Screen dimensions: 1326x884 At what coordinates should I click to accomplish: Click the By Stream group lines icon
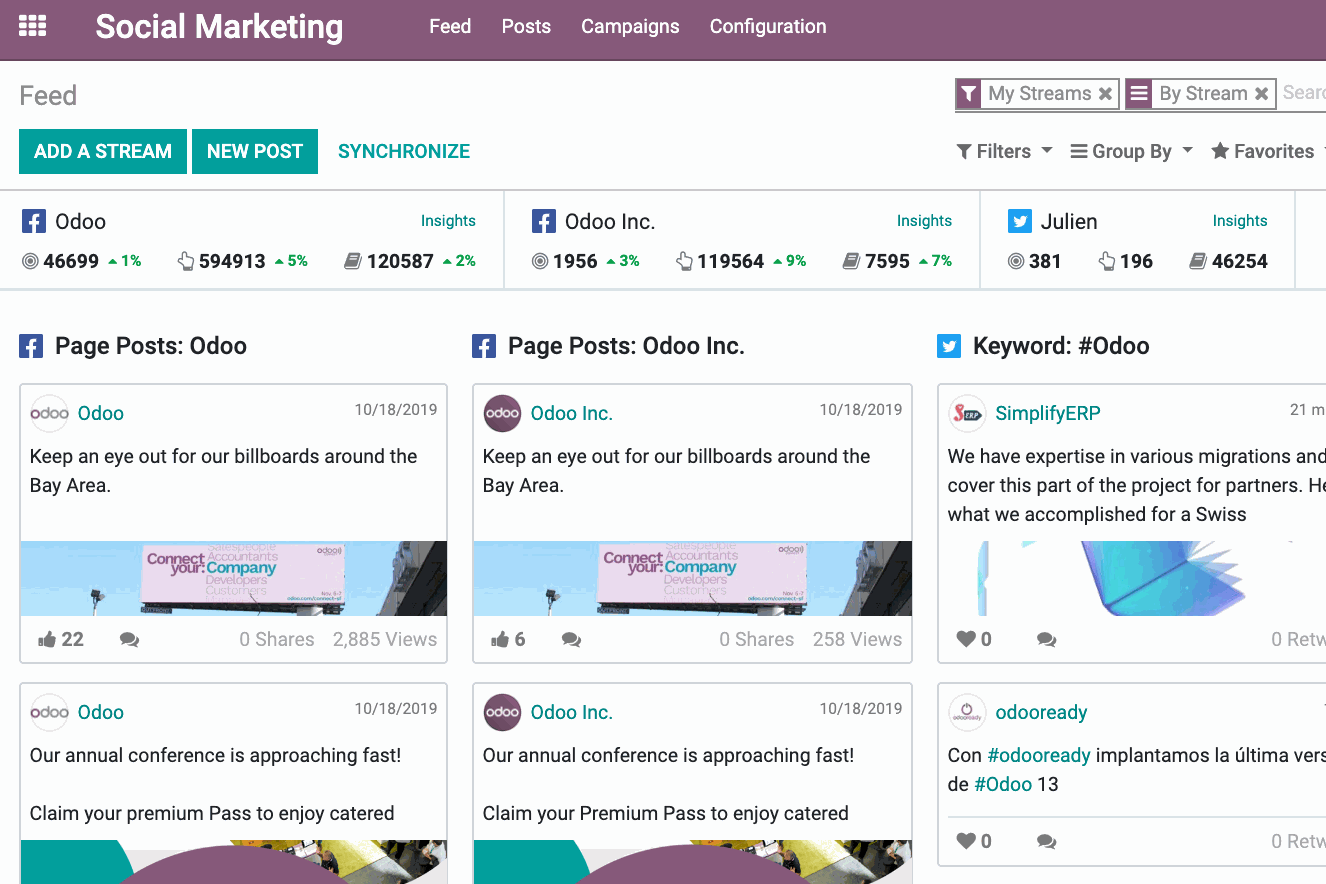1138,94
